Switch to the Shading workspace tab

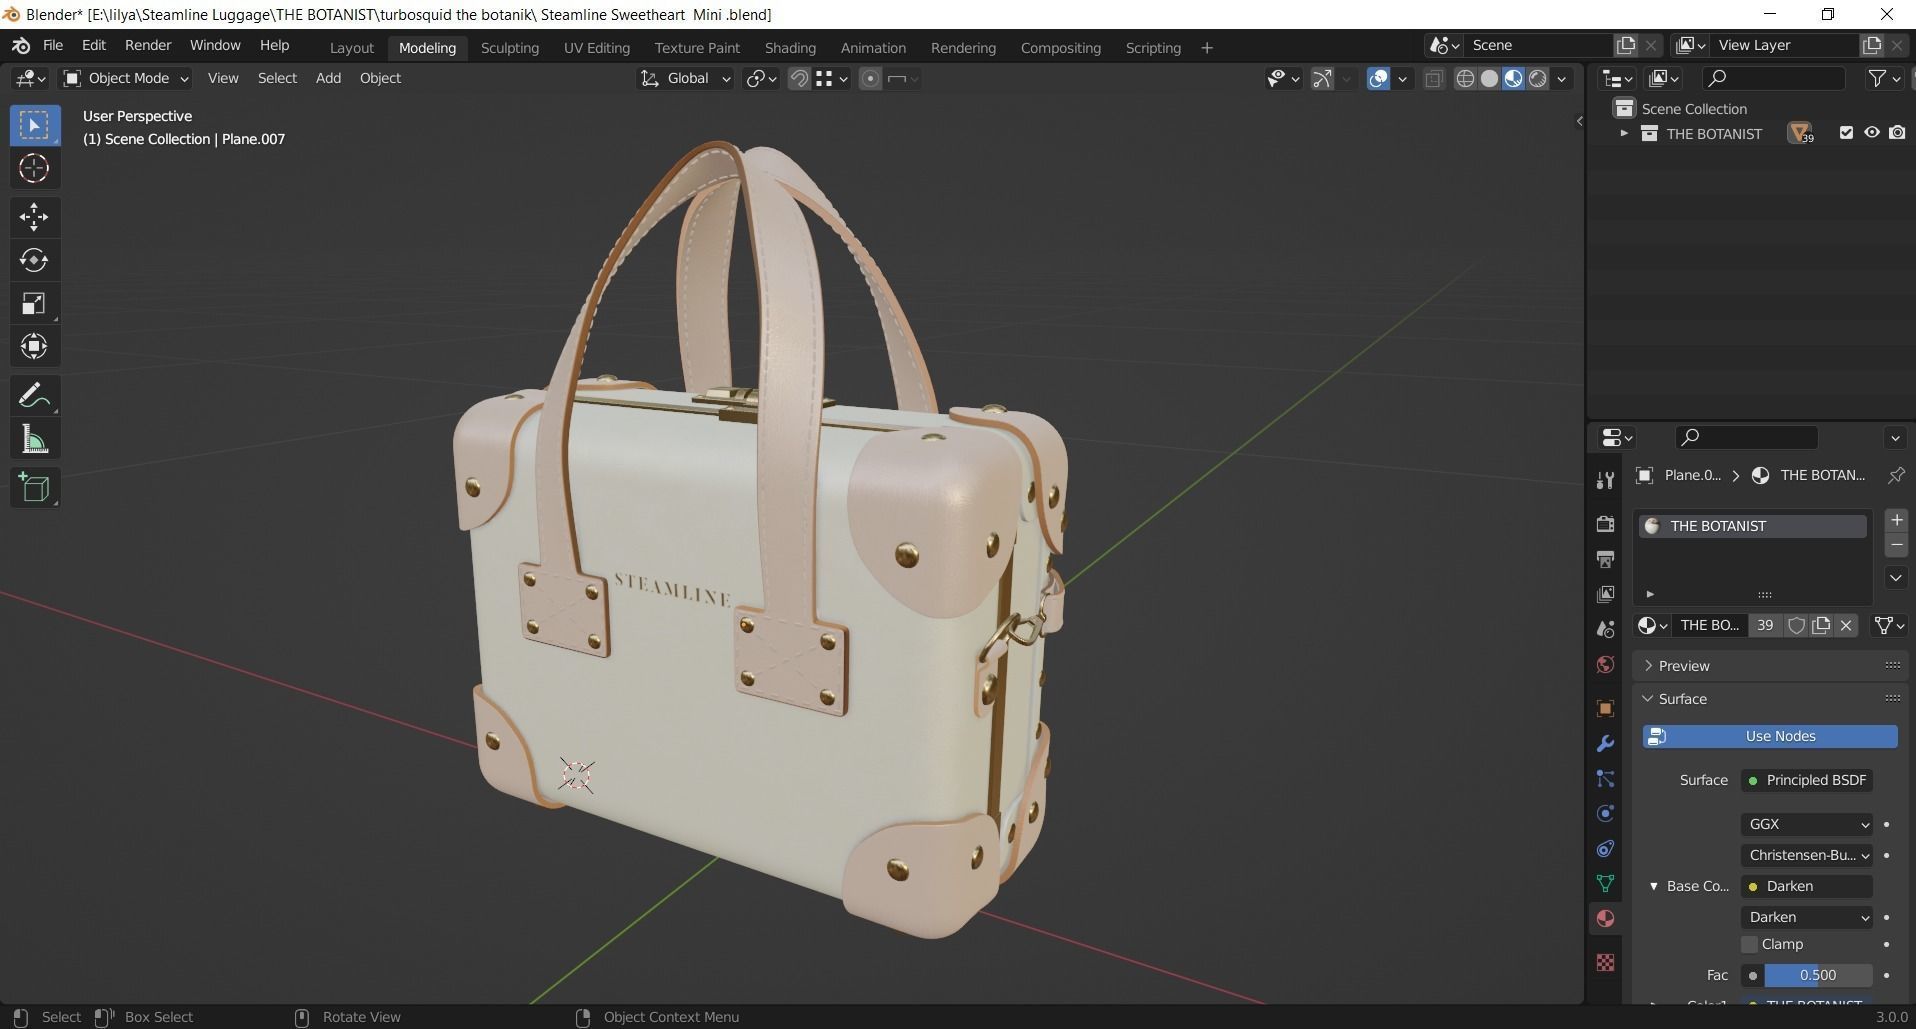(x=790, y=48)
